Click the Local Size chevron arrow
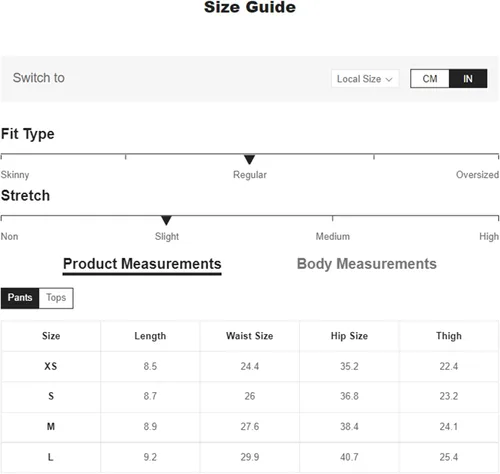This screenshot has height=474, width=500. pyautogui.click(x=389, y=80)
